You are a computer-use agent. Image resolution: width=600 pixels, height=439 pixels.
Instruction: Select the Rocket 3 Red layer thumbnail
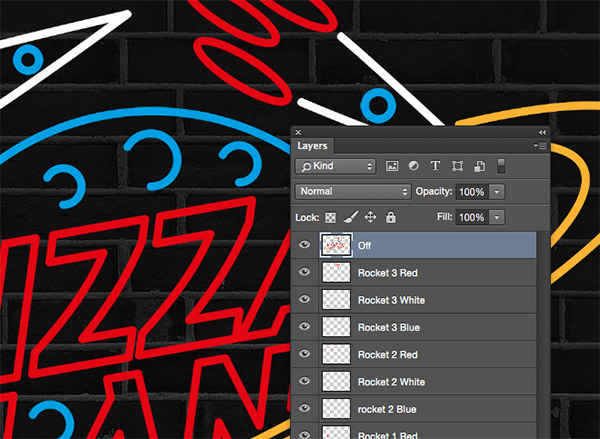tap(336, 273)
